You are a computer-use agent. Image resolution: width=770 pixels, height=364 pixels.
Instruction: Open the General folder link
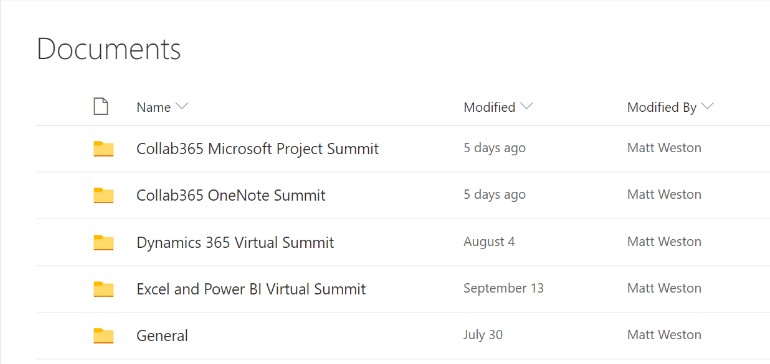(162, 336)
